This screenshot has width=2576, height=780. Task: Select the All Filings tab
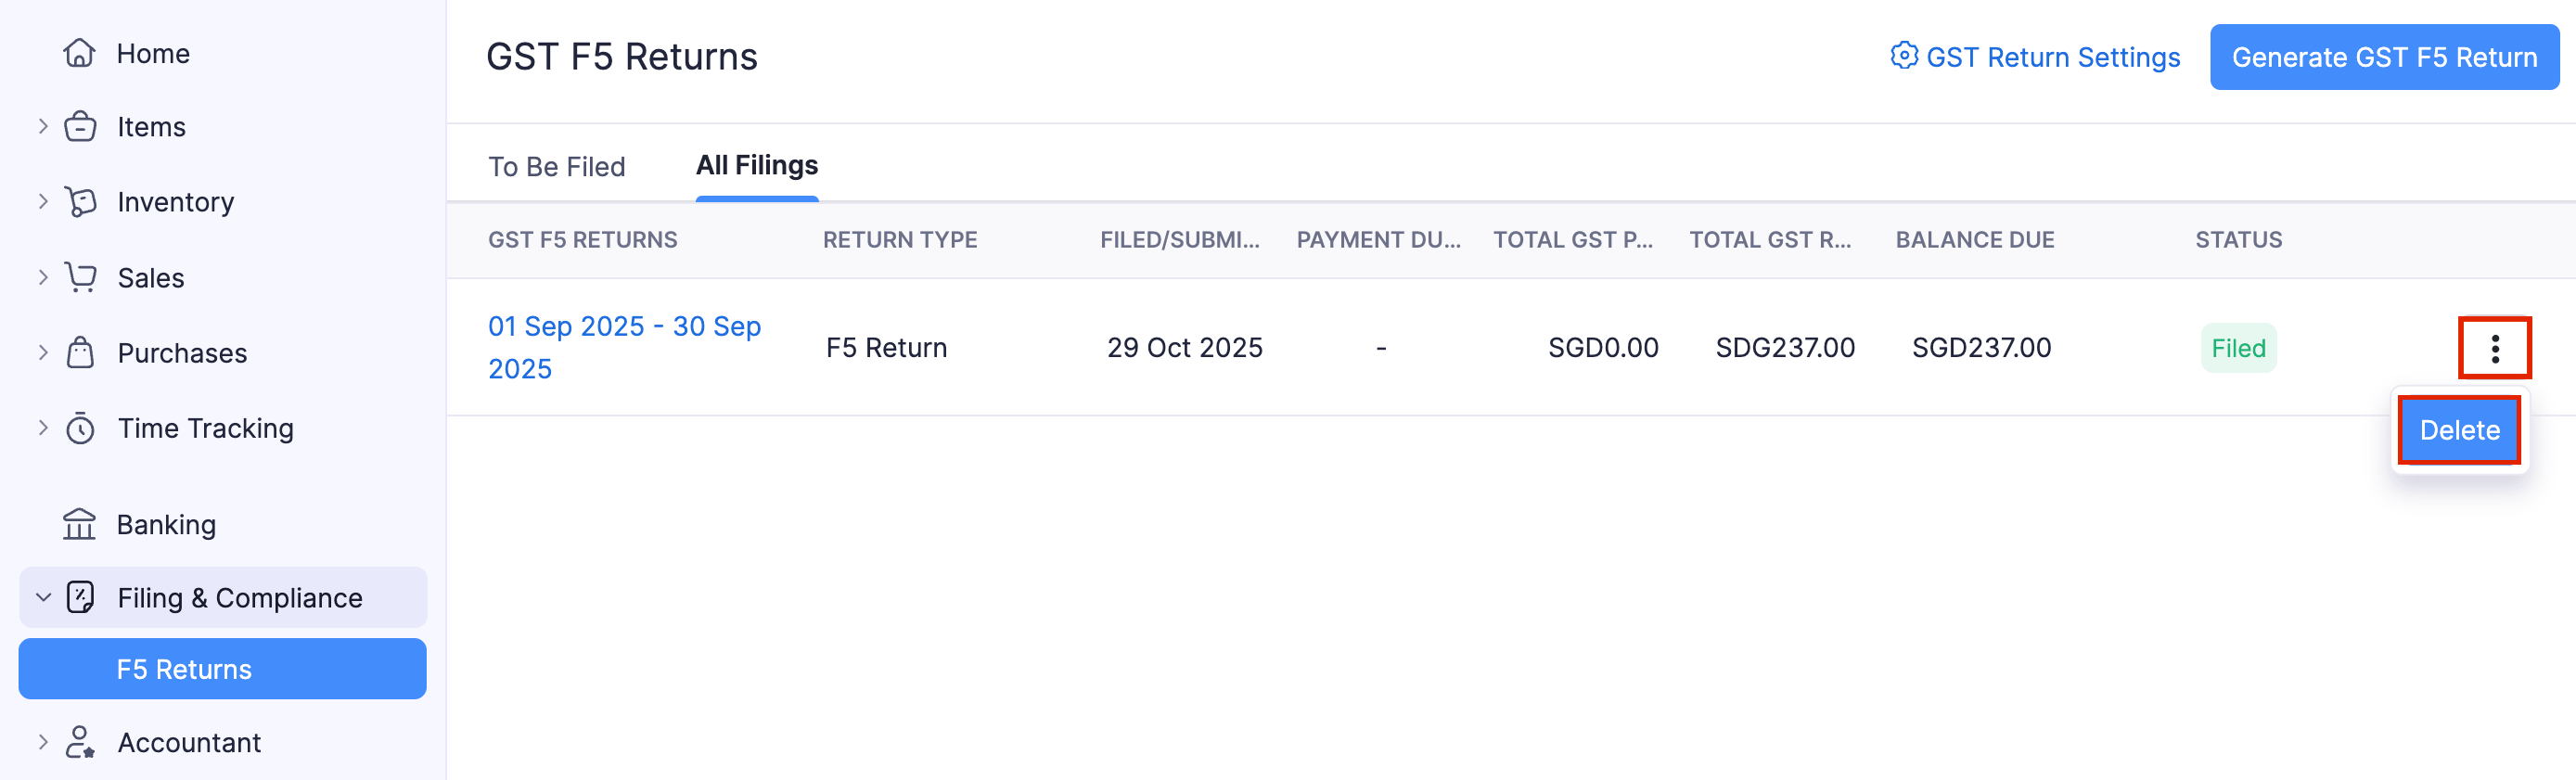[756, 165]
